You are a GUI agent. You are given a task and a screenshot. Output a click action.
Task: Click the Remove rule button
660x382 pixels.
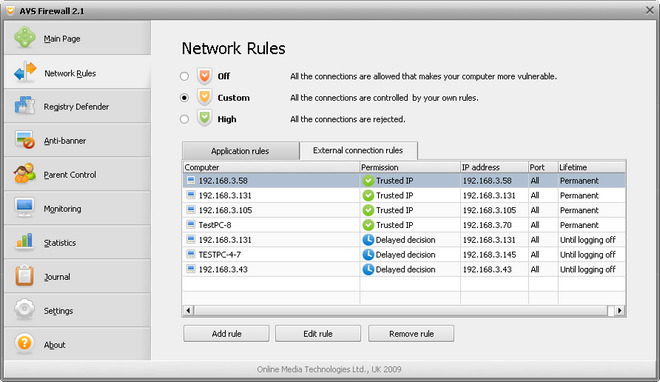point(411,334)
